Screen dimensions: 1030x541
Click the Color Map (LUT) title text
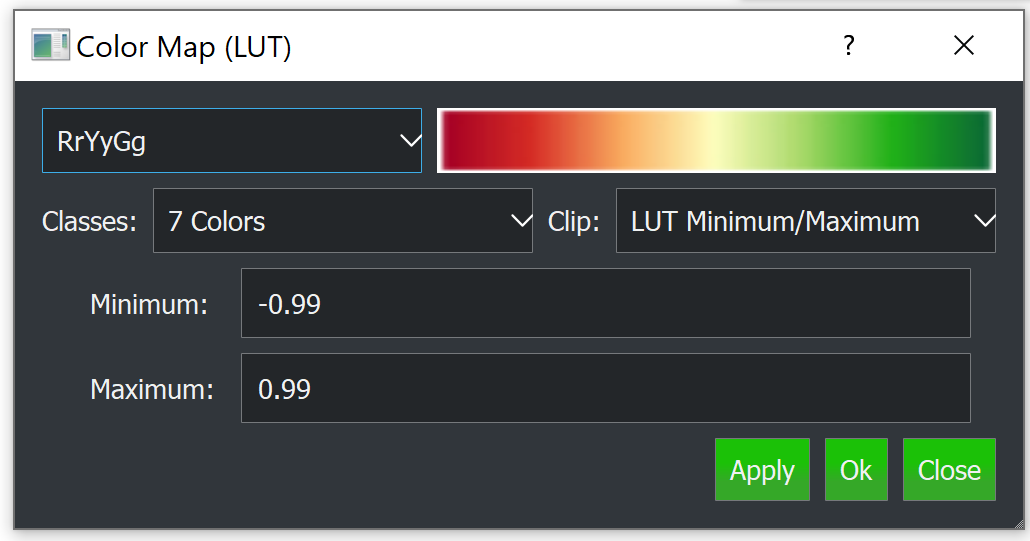(184, 47)
